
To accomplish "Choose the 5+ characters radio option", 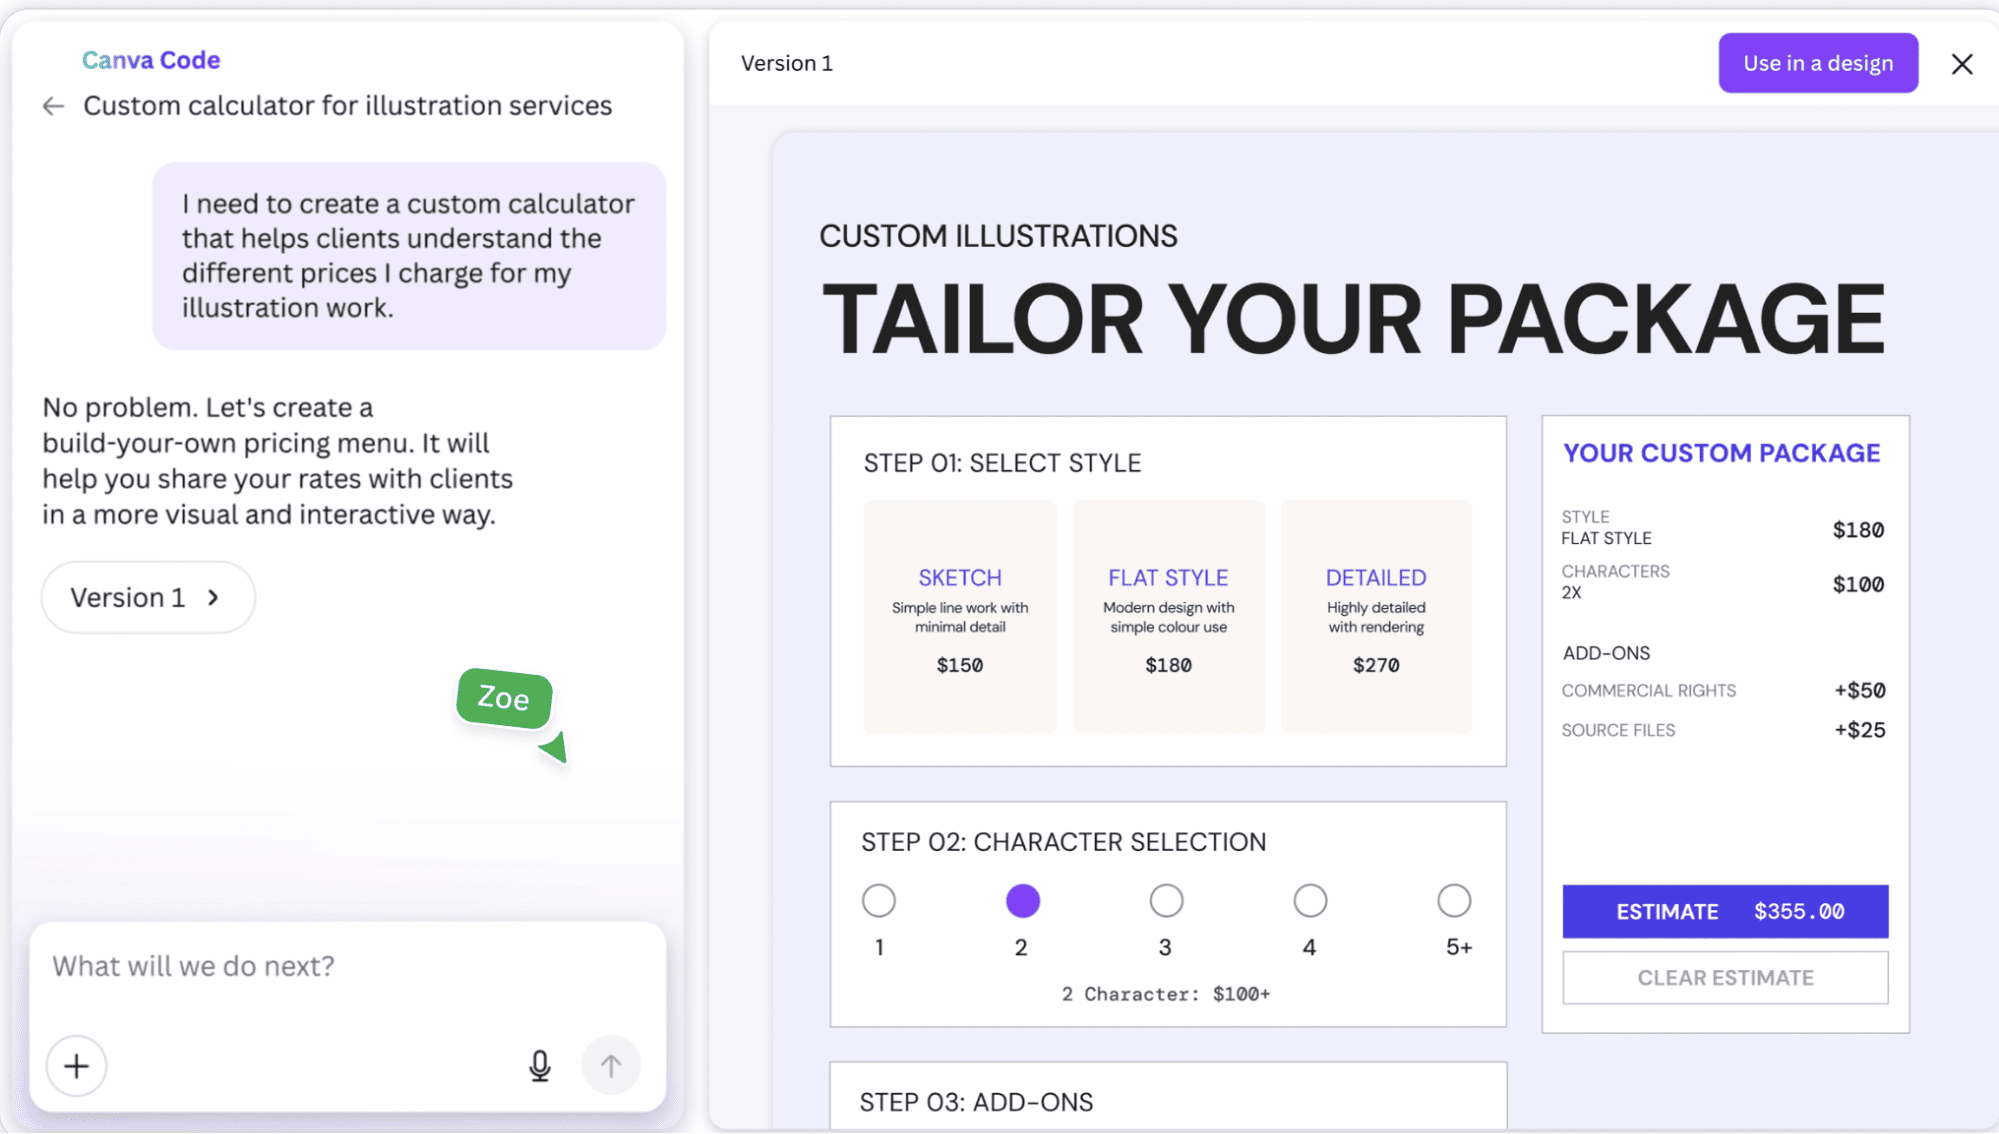I will tap(1453, 901).
